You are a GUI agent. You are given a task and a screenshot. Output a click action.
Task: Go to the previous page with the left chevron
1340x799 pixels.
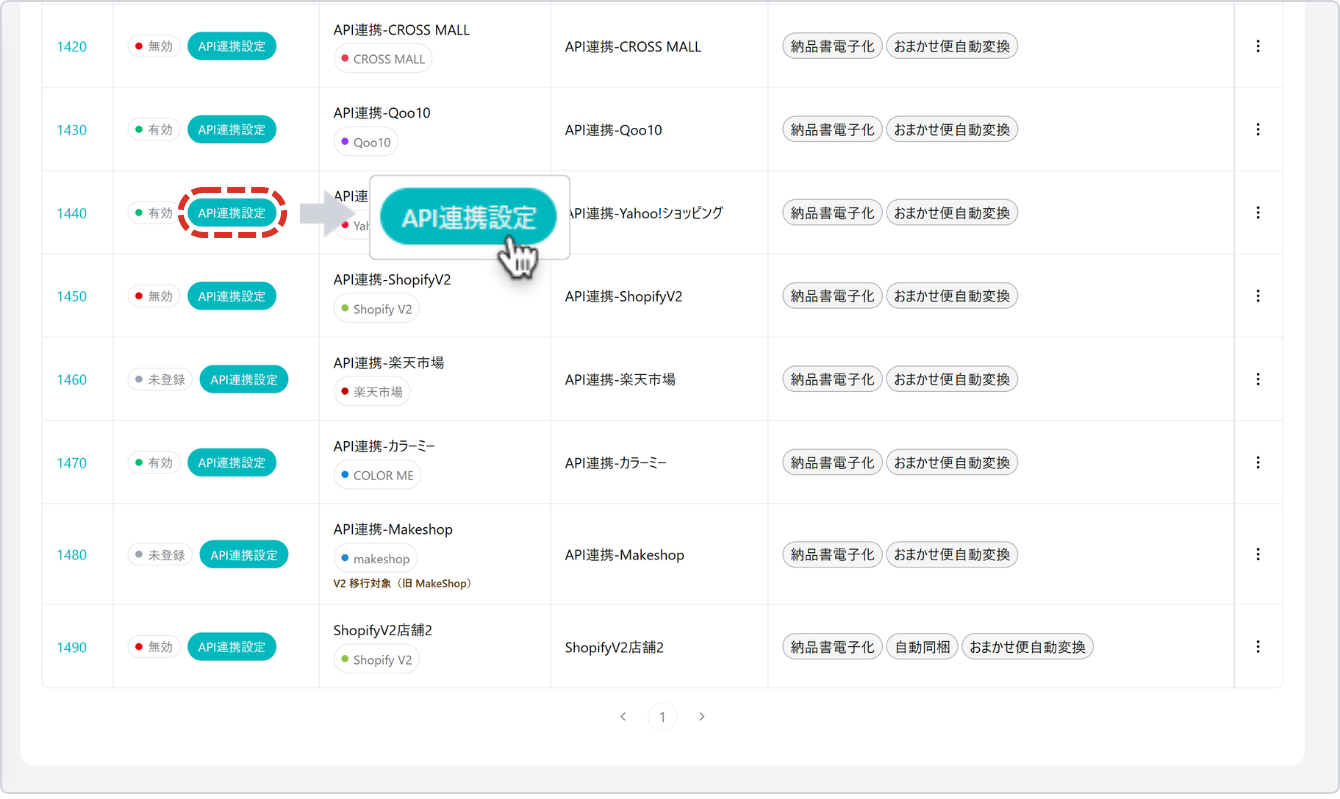[x=623, y=717]
